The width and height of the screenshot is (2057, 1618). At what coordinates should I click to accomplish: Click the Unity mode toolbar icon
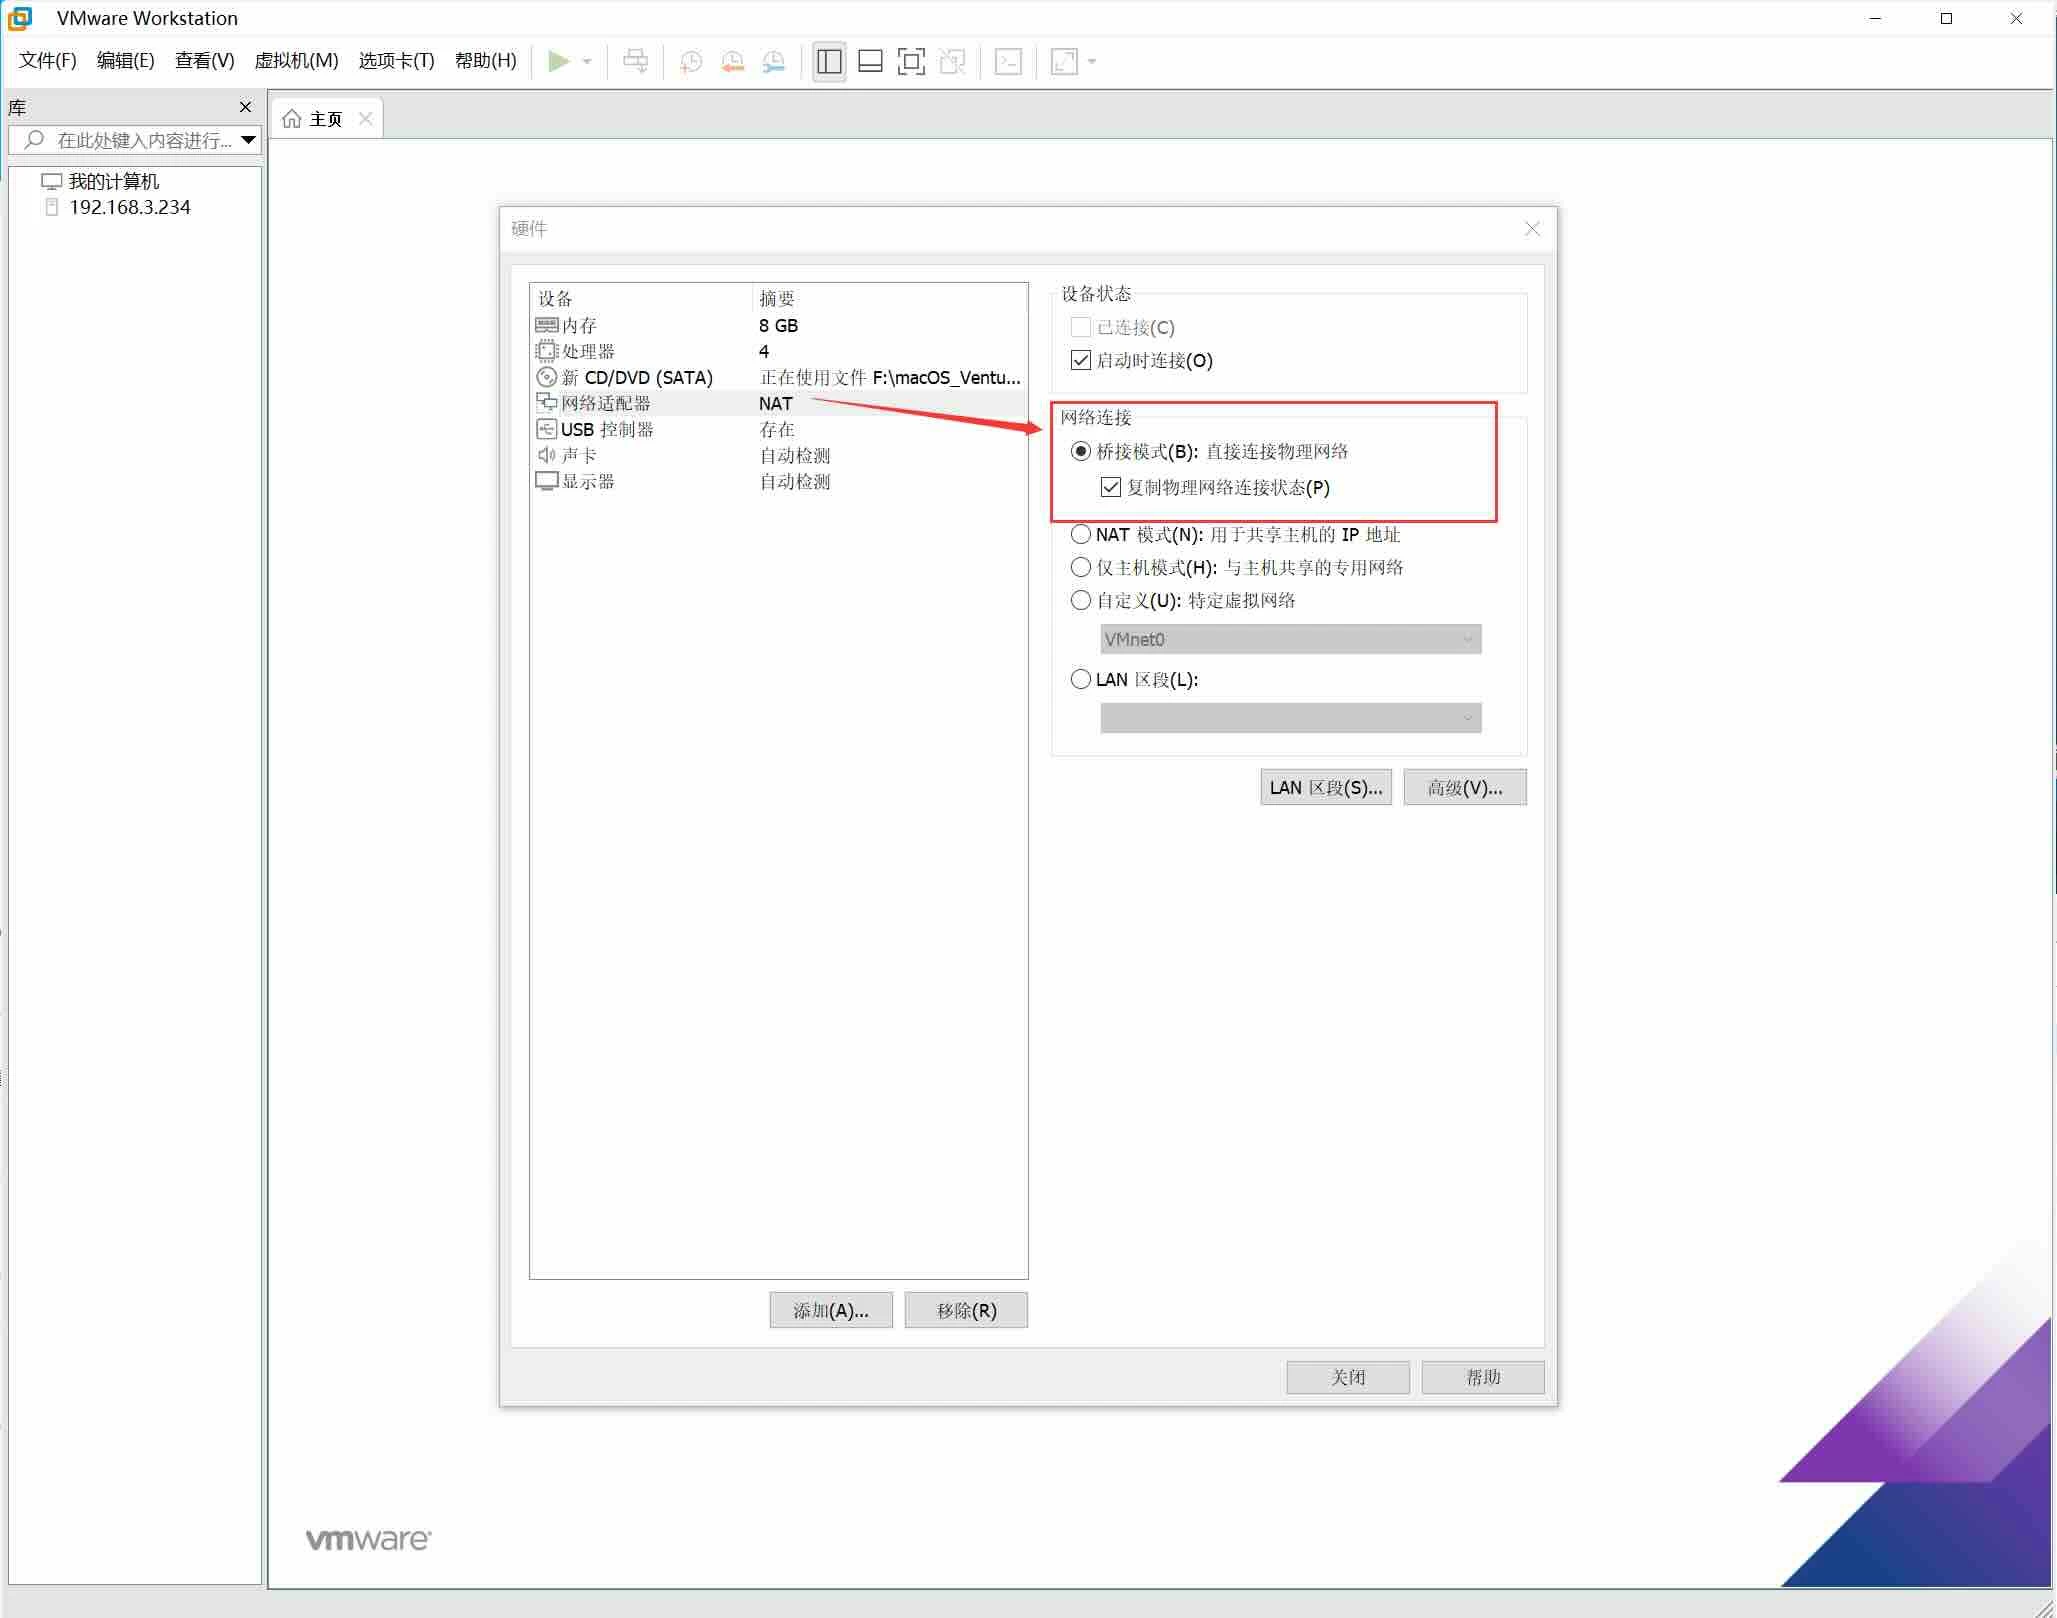pyautogui.click(x=952, y=61)
